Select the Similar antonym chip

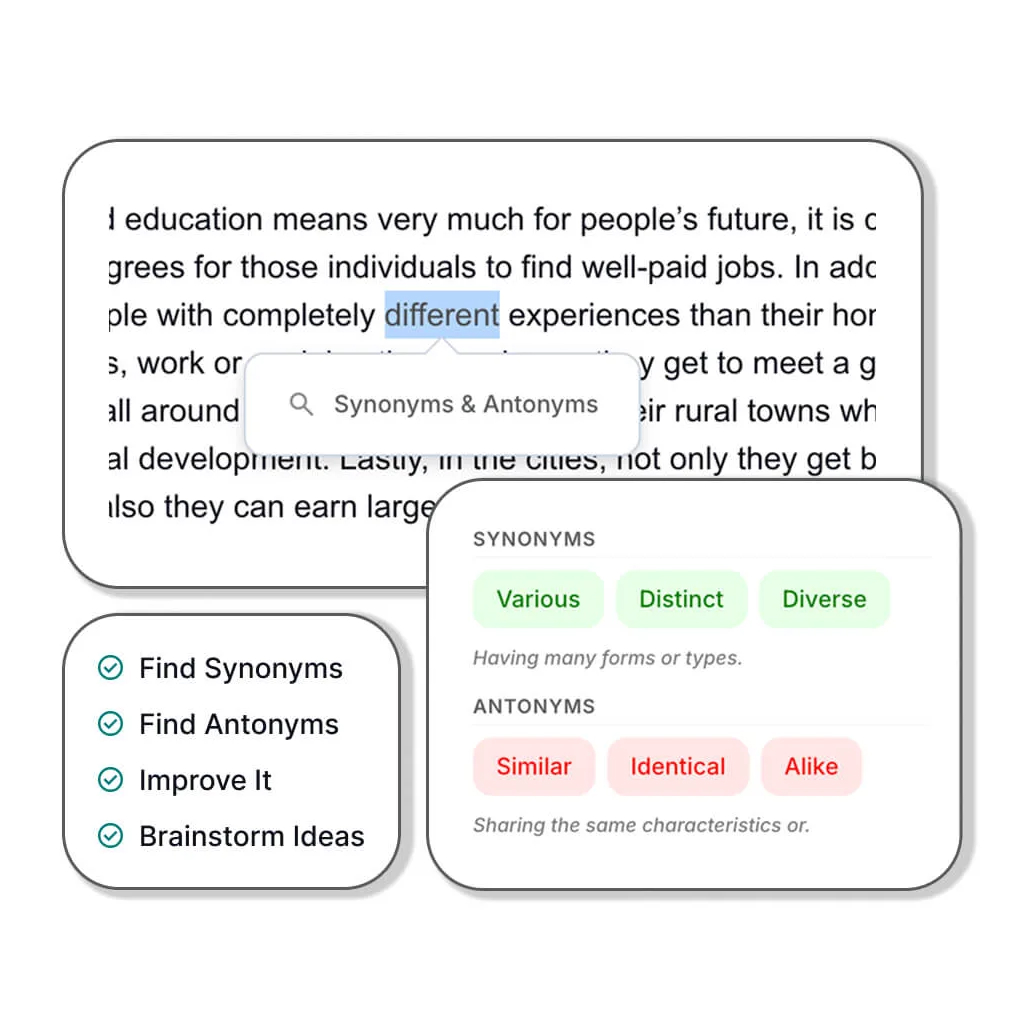(534, 766)
